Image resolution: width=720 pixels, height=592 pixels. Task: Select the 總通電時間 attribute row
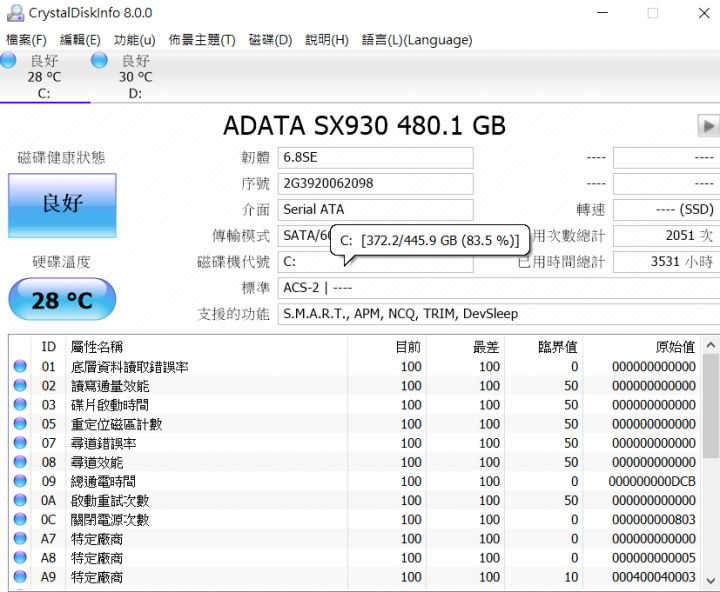(x=354, y=481)
